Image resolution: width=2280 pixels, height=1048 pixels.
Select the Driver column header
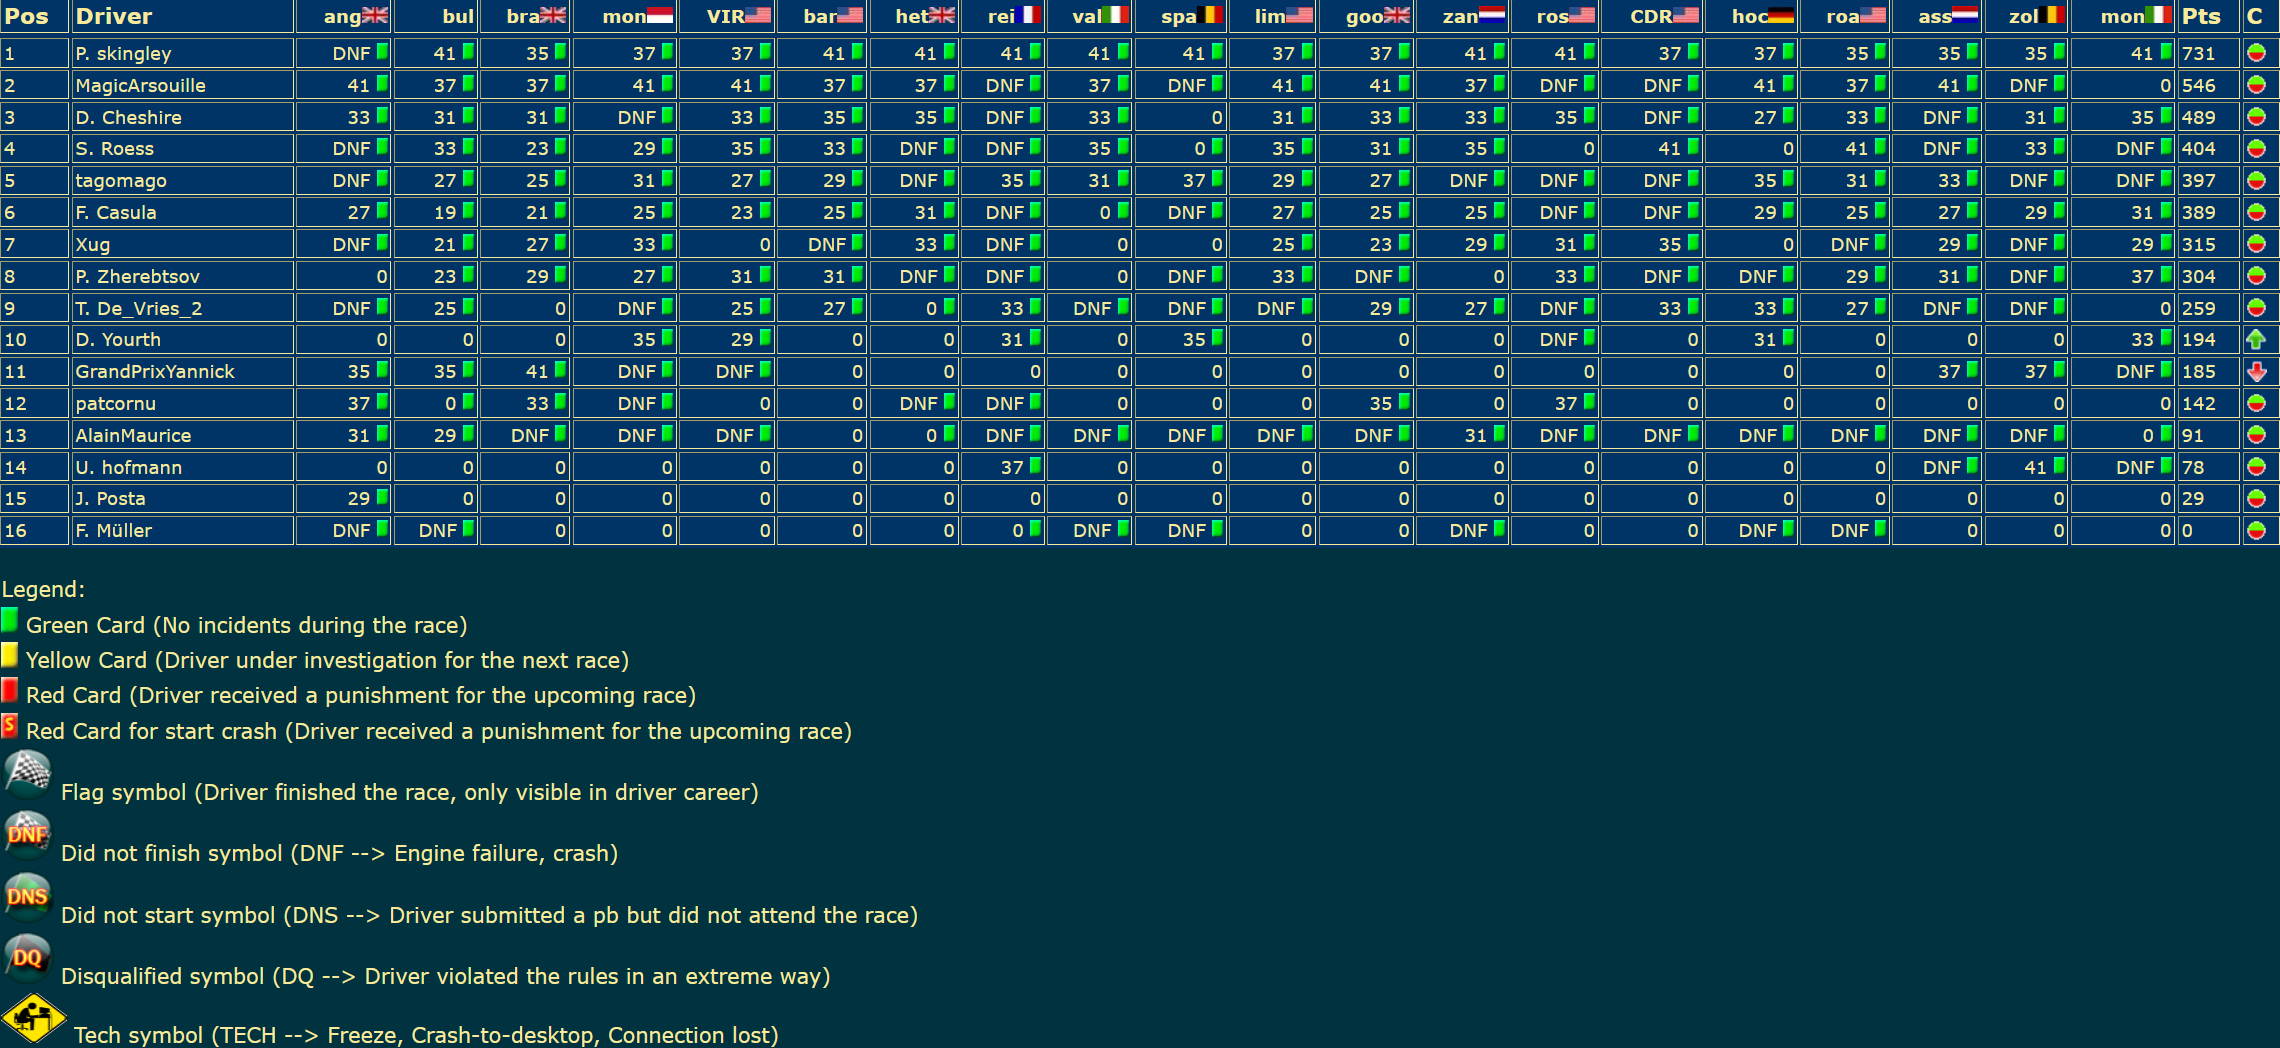(114, 16)
